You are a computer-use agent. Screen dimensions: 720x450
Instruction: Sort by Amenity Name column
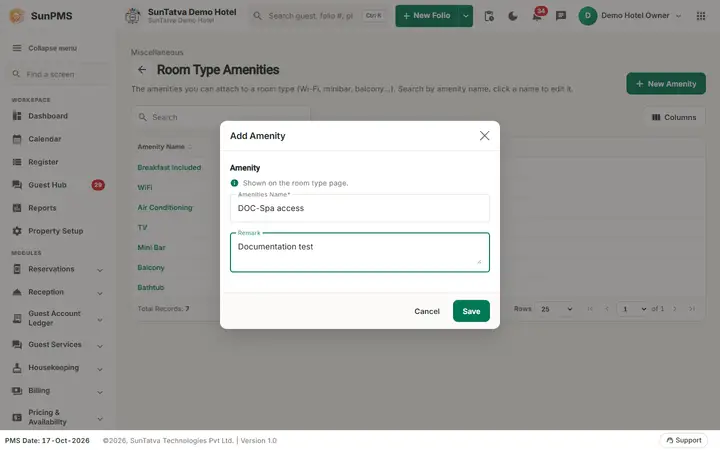point(164,146)
